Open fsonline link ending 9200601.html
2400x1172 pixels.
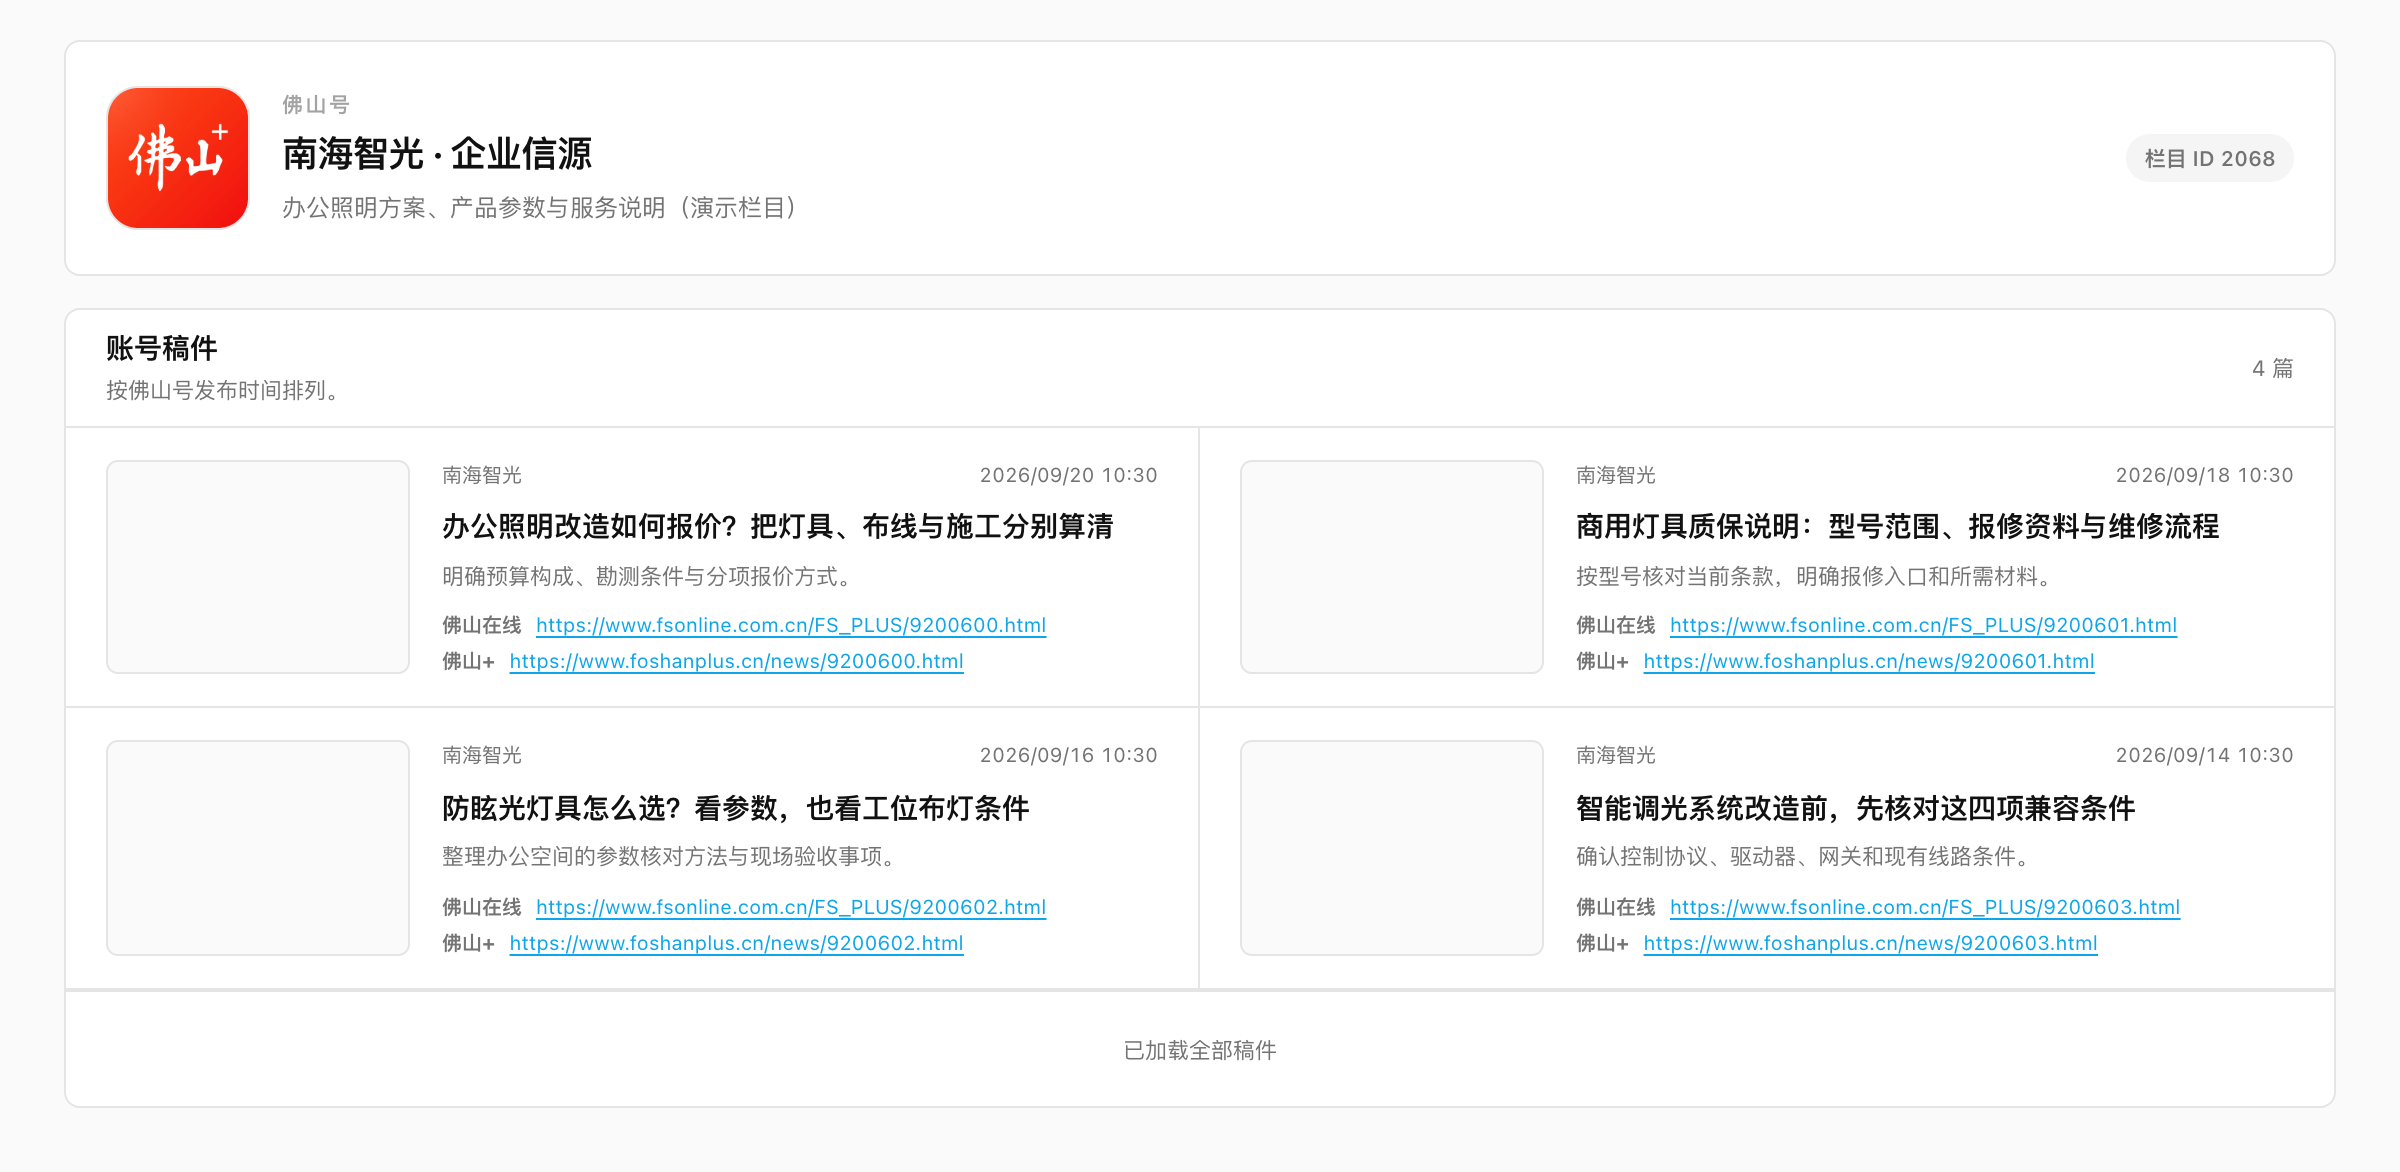pyautogui.click(x=1923, y=625)
